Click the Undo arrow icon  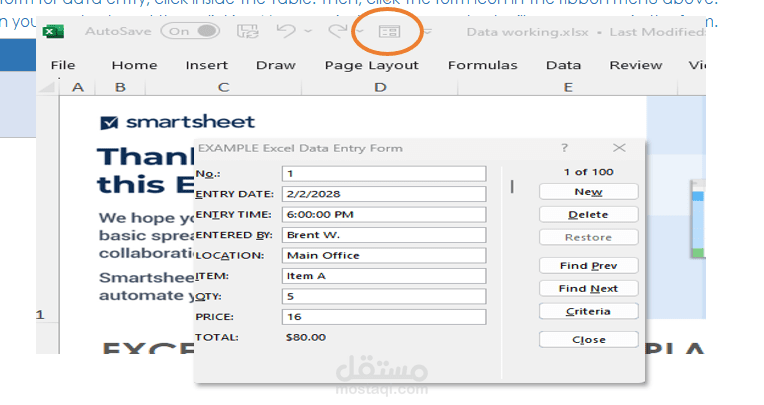point(286,31)
